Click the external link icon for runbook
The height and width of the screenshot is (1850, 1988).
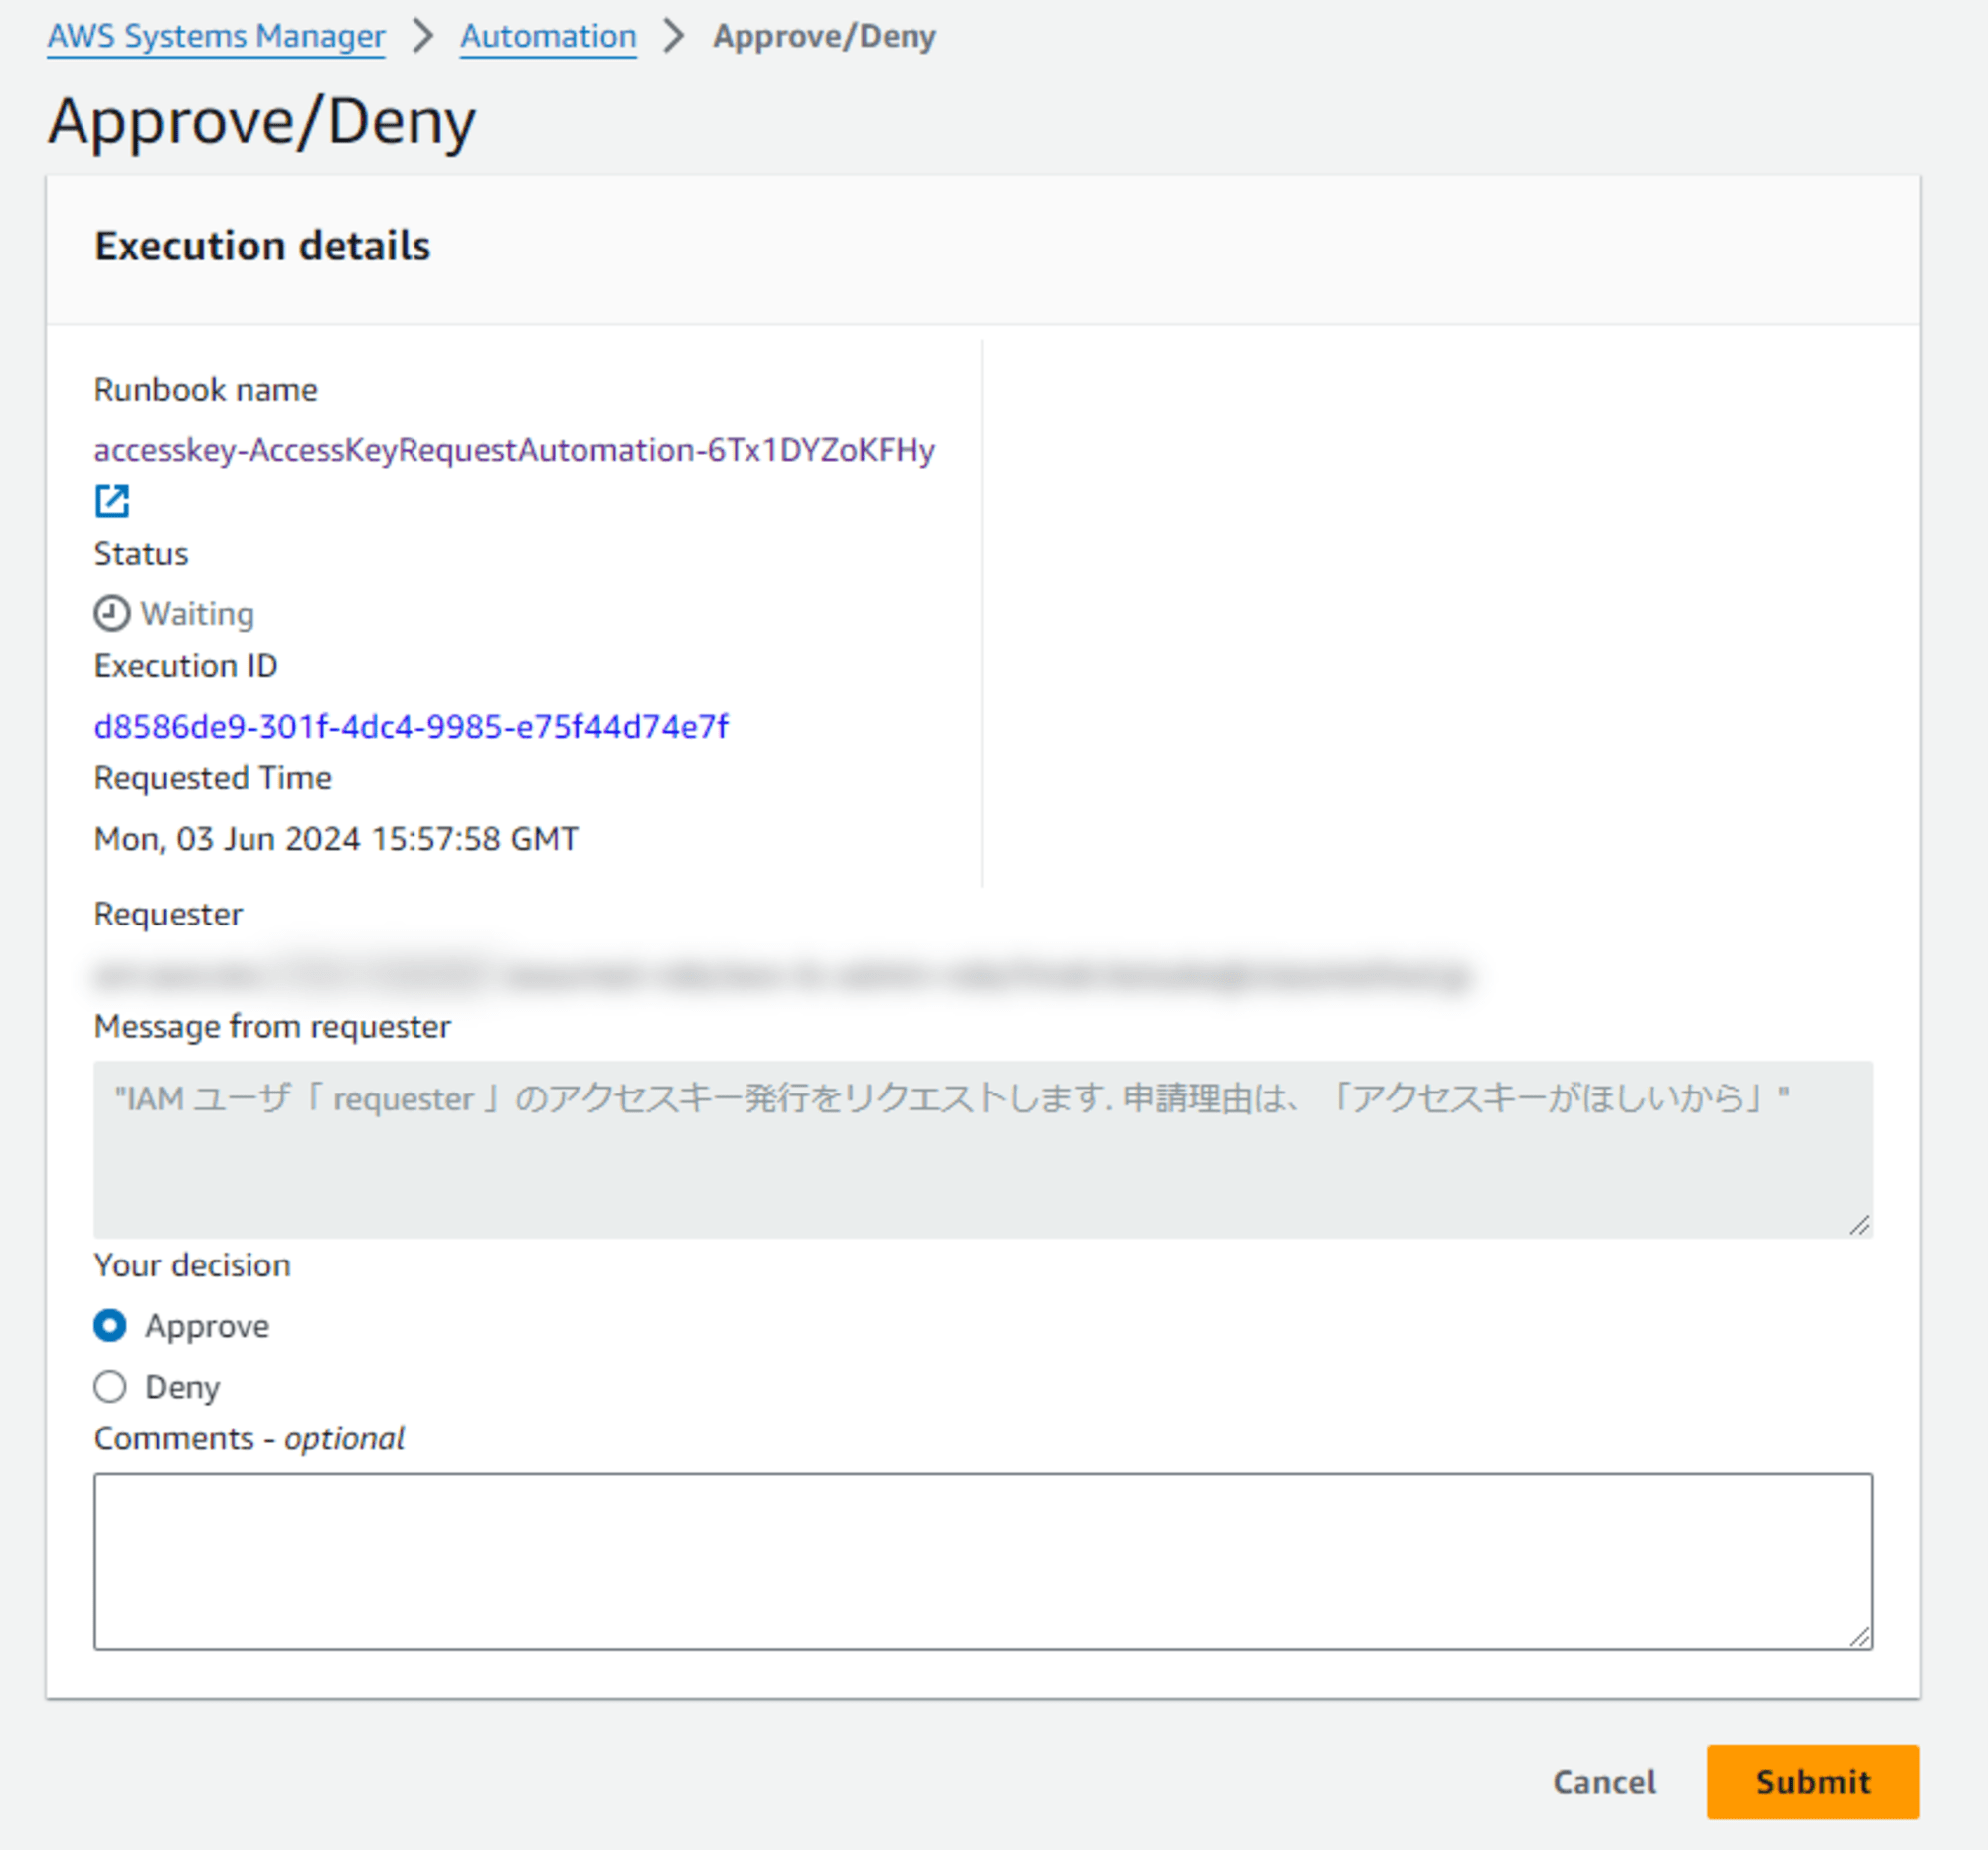click(x=113, y=502)
